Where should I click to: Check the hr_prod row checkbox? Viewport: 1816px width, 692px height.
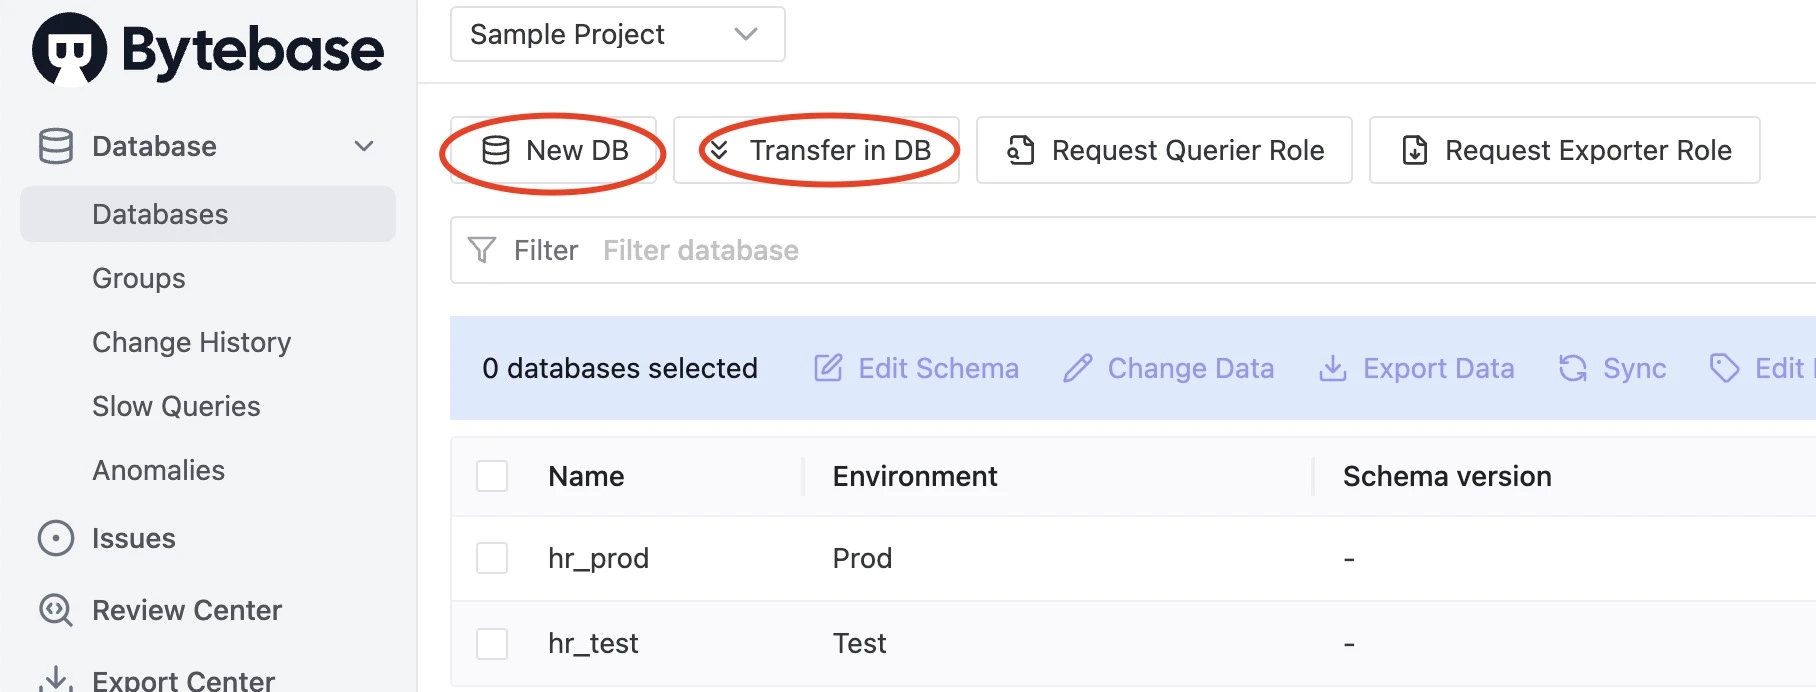[x=492, y=558]
